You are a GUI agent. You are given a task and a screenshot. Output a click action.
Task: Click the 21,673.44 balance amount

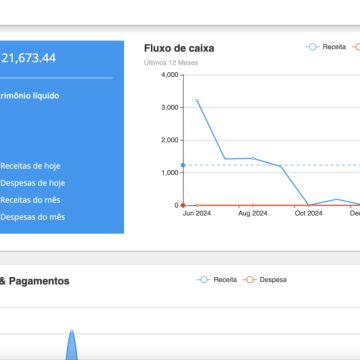click(29, 58)
